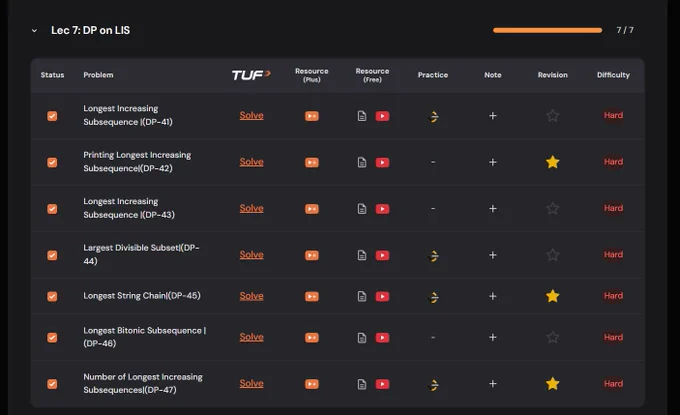Add a note for DP-41 row
680x415 pixels.
click(x=493, y=116)
